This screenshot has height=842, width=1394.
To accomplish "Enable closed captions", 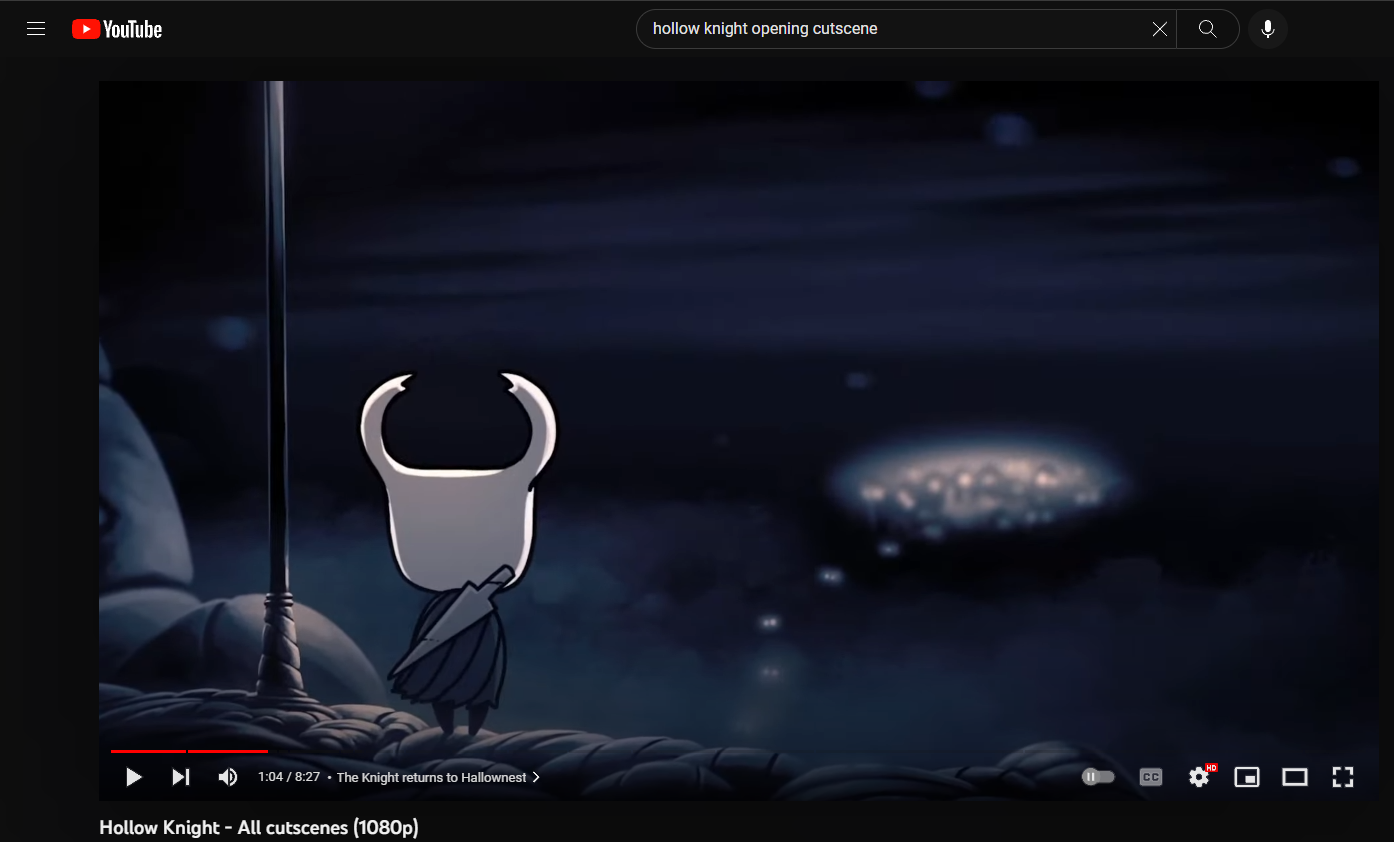I will pos(1150,776).
